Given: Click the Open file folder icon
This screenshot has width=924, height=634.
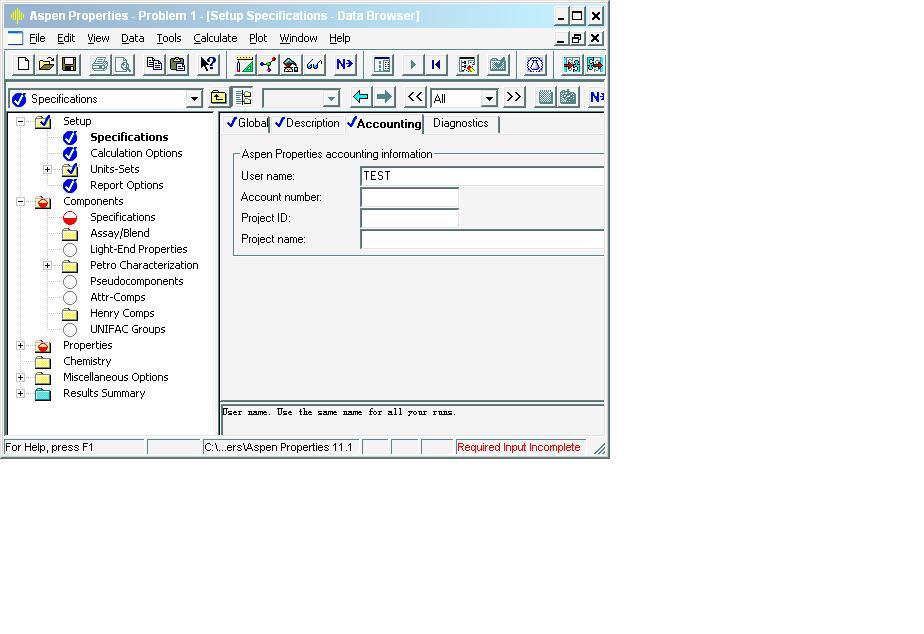Looking at the screenshot, I should coord(46,64).
